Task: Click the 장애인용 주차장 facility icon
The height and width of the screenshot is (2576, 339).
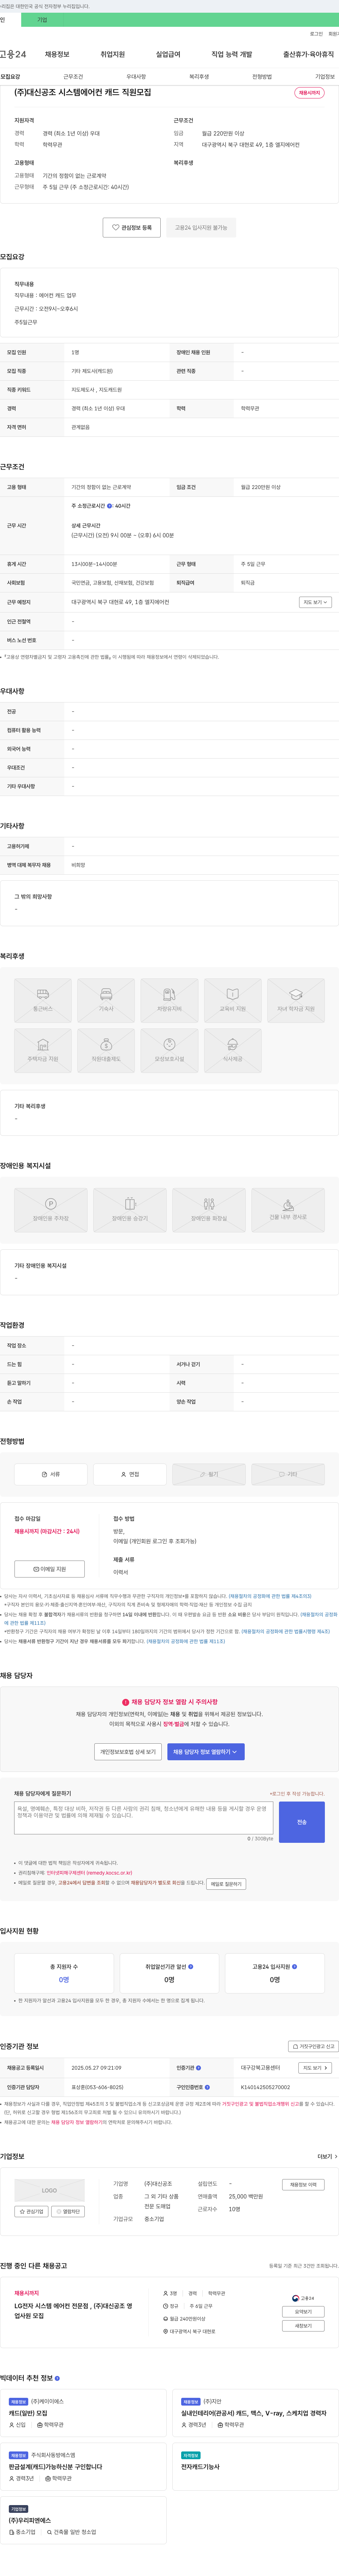Action: (51, 1210)
